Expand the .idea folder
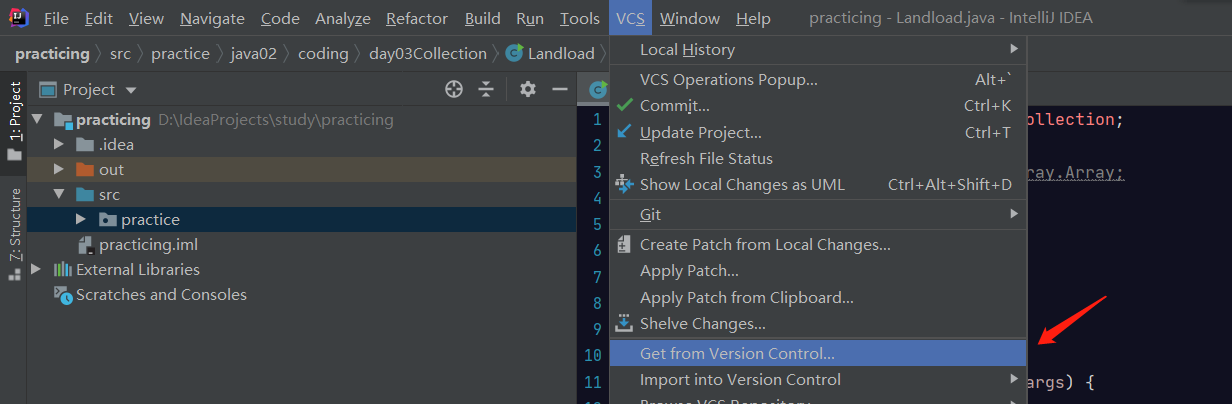The image size is (1232, 404). pos(59,145)
